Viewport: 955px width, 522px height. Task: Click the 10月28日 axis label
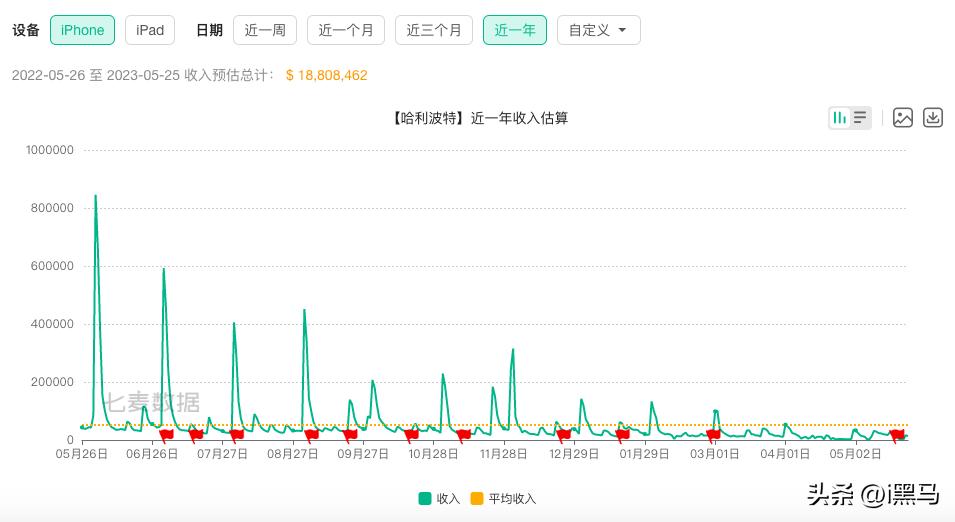(433, 454)
